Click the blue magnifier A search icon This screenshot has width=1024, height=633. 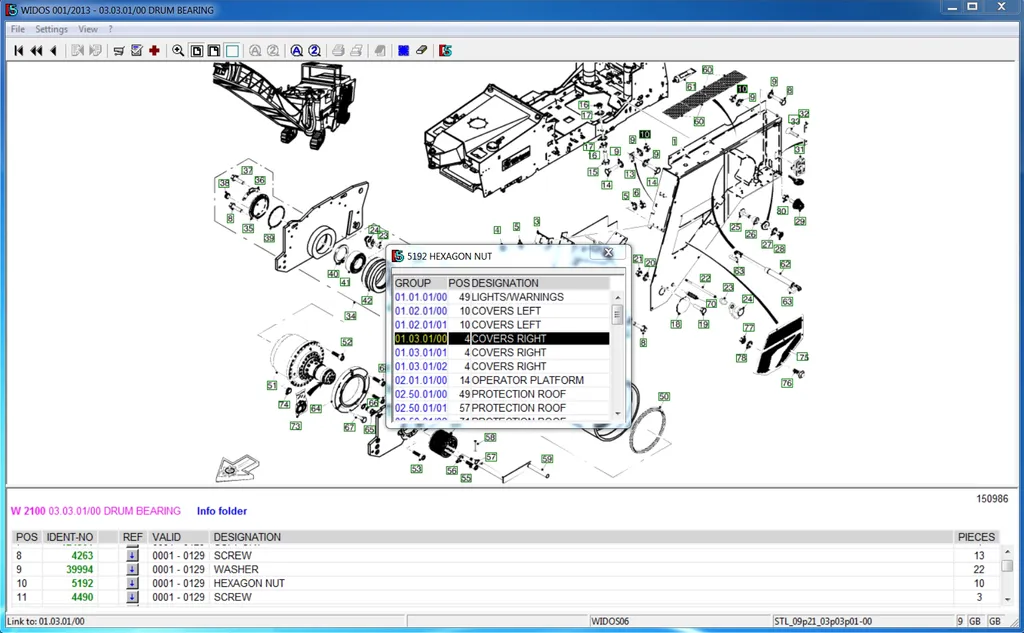pyautogui.click(x=296, y=50)
